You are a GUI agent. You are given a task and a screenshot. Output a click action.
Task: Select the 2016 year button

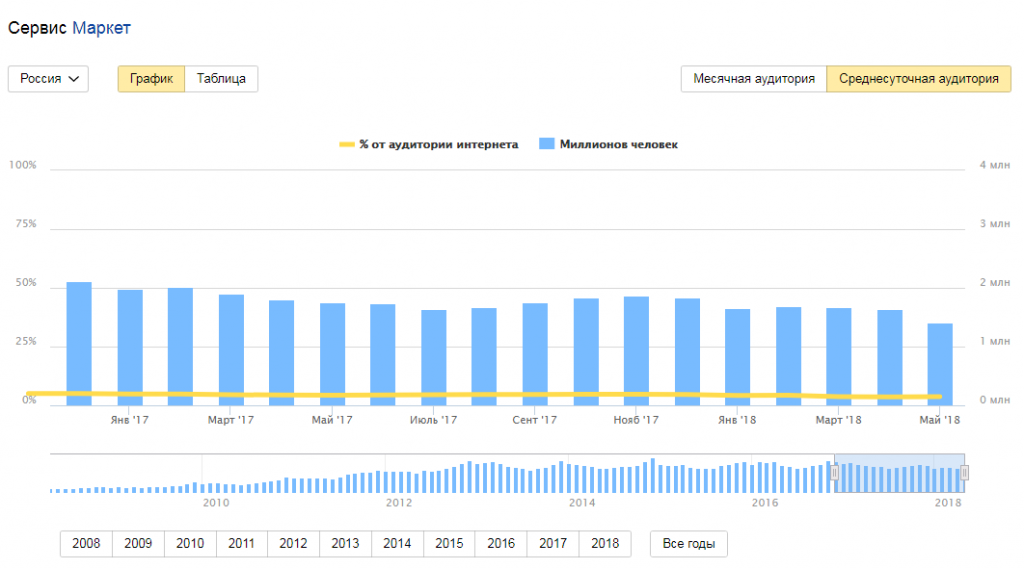click(501, 544)
